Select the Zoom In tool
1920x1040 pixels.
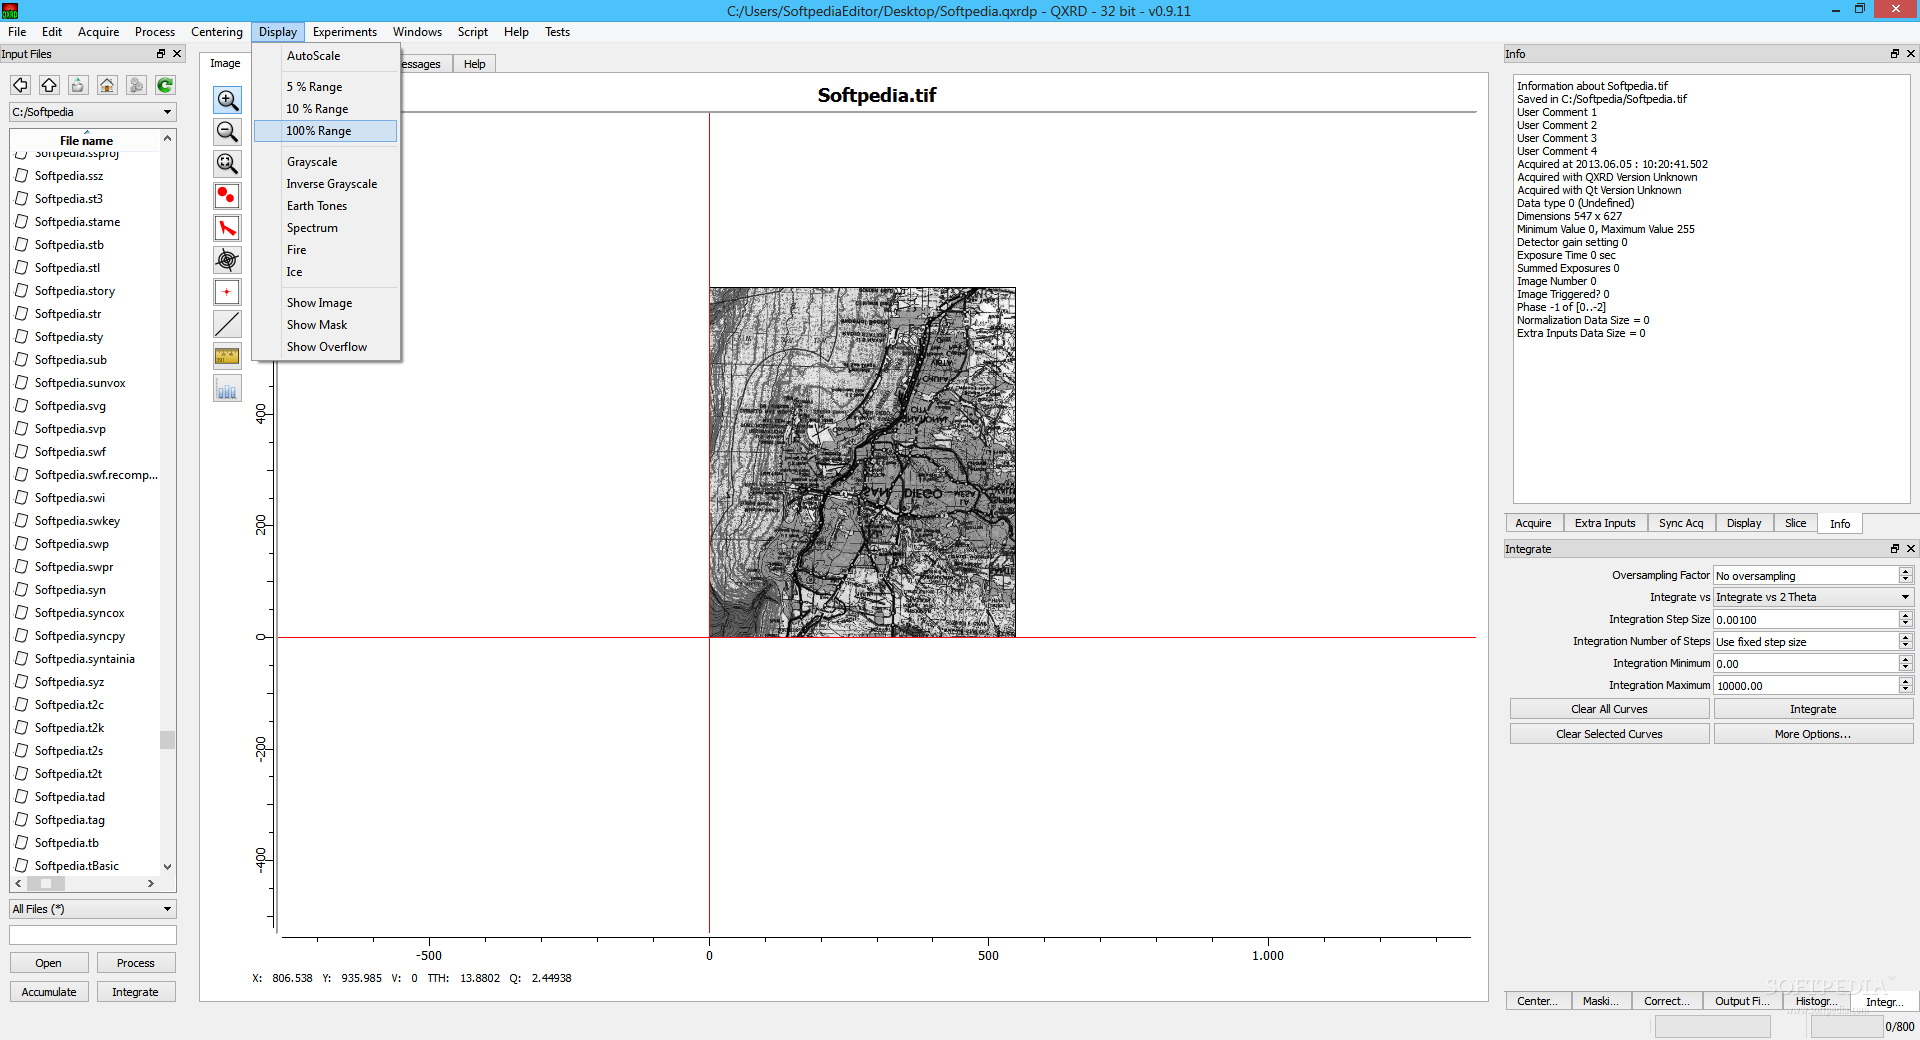click(x=227, y=100)
